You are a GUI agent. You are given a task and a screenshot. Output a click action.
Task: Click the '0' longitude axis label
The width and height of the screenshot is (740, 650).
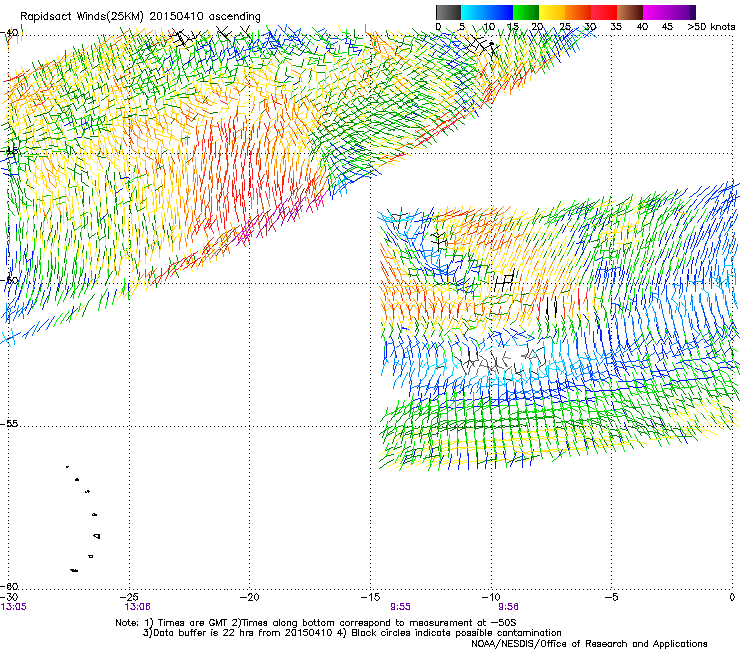pos(732,598)
